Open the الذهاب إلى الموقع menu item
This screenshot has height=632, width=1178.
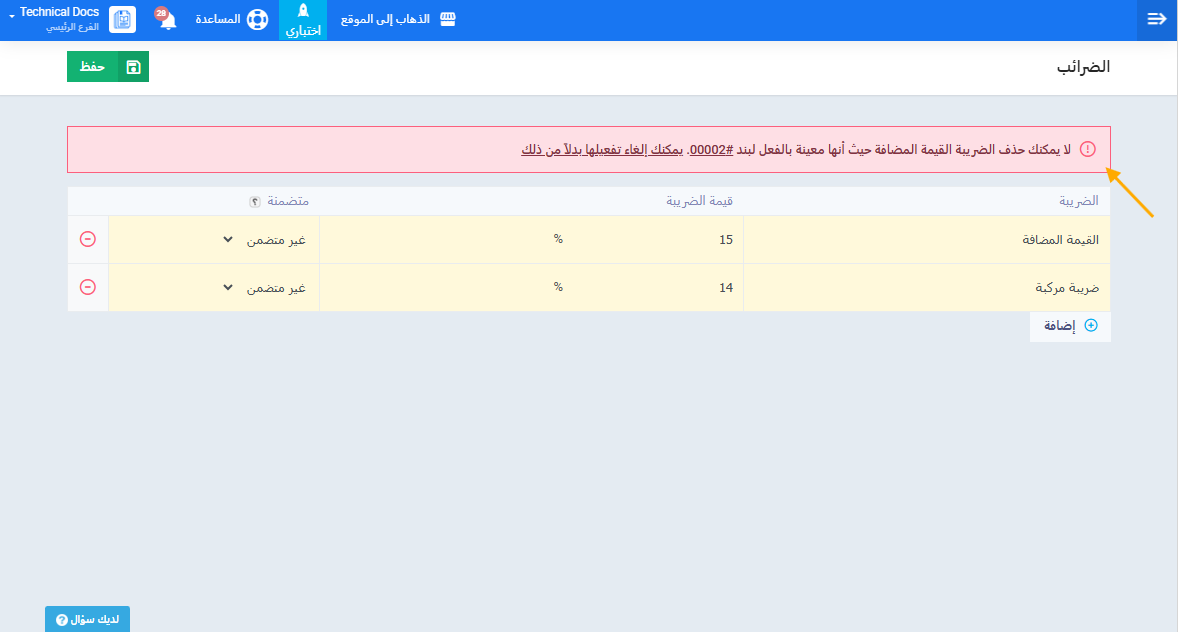pyautogui.click(x=398, y=20)
